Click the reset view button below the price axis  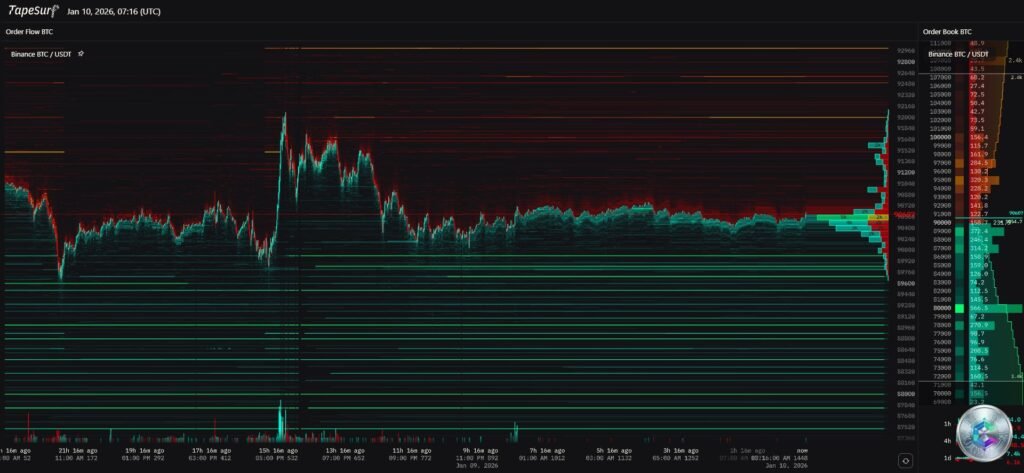pos(904,460)
